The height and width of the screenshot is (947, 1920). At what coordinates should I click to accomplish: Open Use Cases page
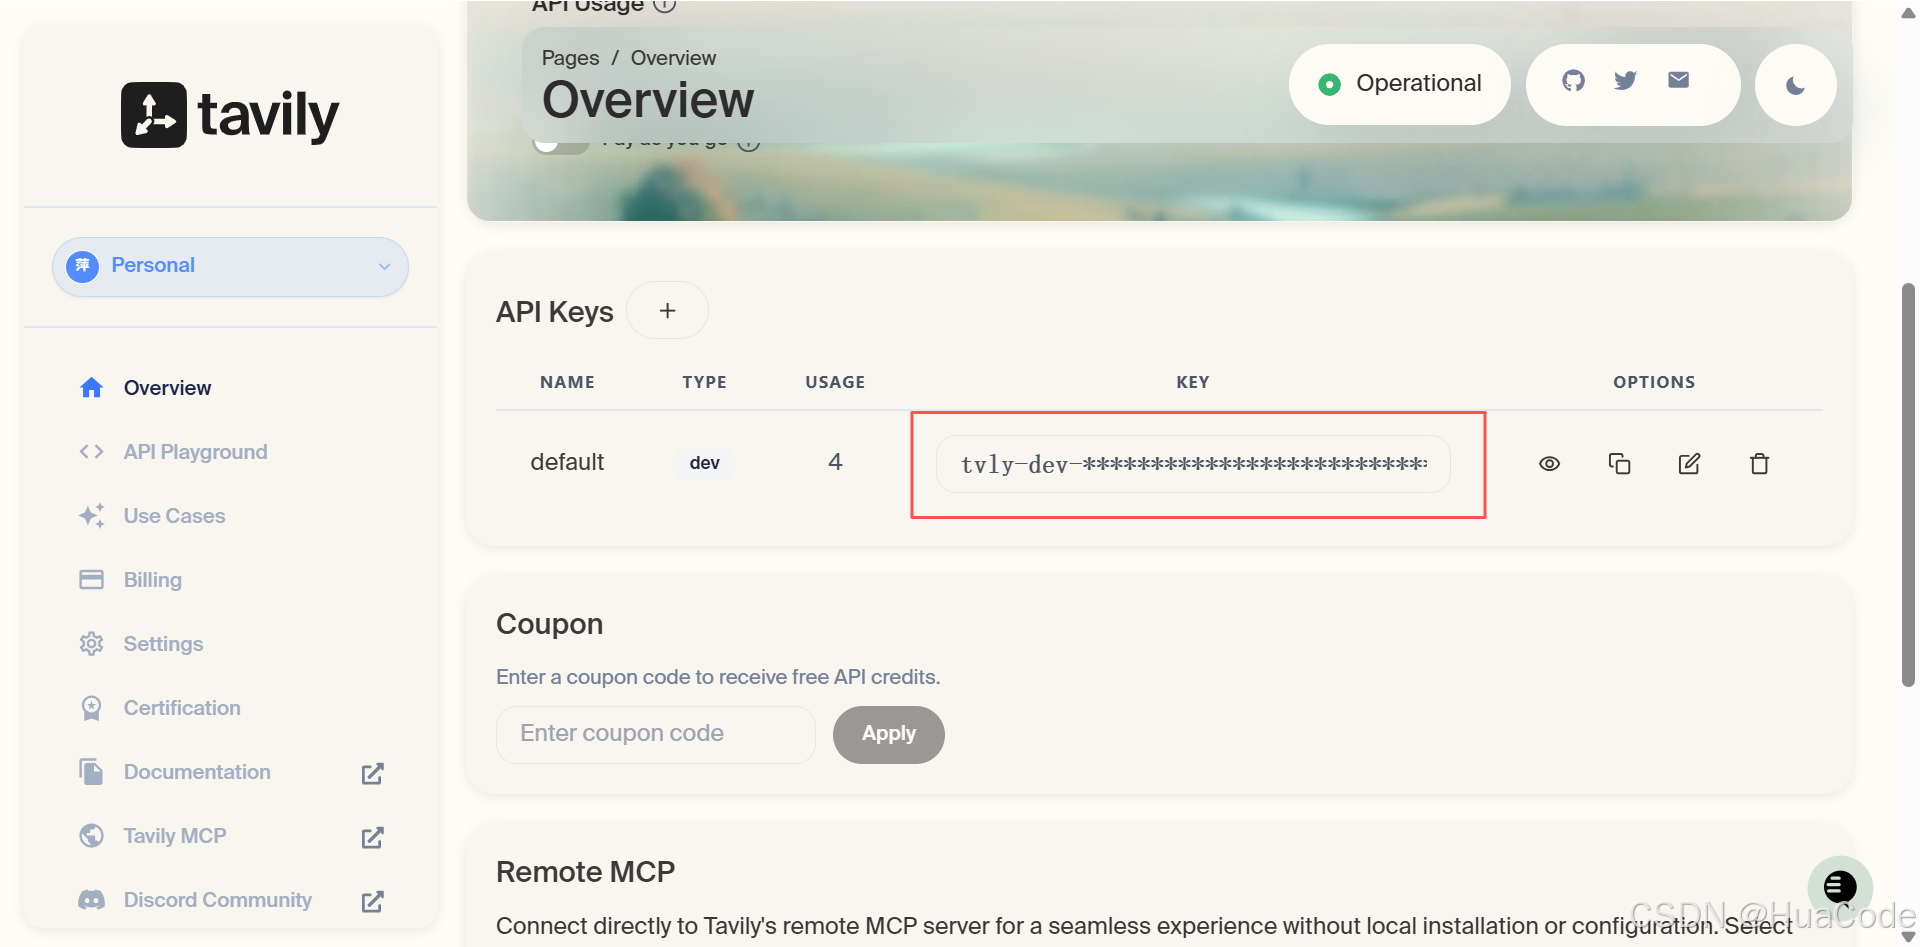pos(174,516)
